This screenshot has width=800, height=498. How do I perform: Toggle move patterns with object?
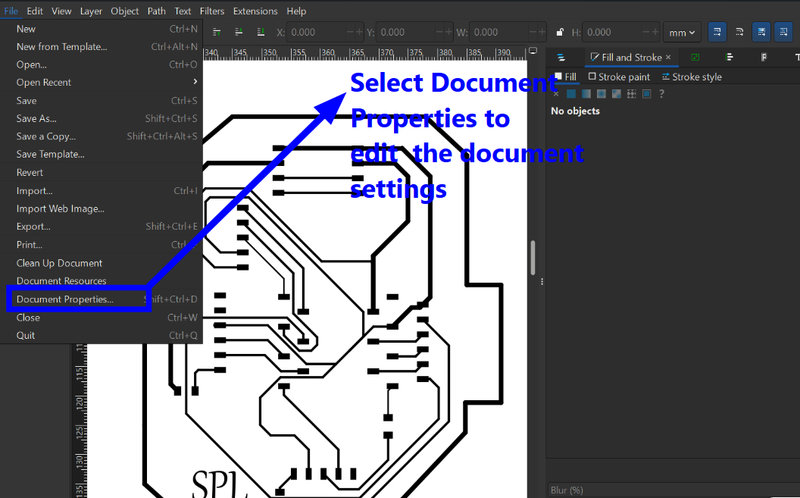coord(783,32)
